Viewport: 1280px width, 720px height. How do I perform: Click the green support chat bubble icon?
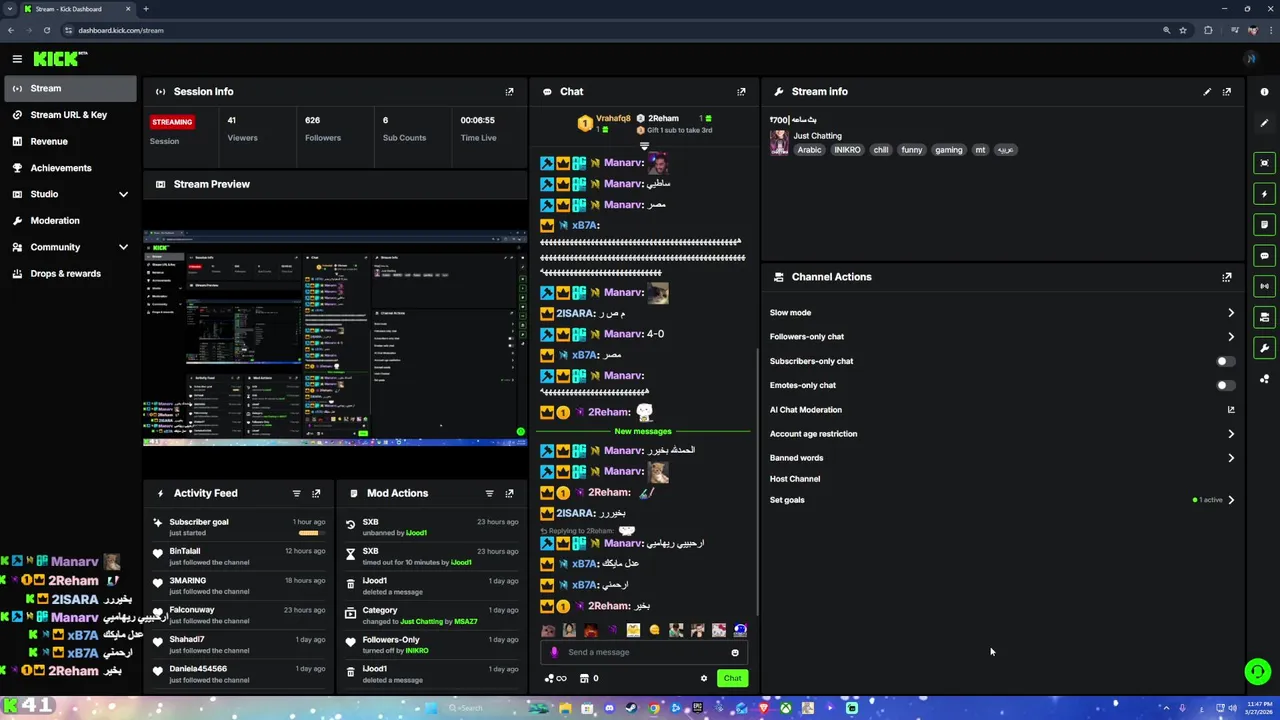click(x=1258, y=671)
